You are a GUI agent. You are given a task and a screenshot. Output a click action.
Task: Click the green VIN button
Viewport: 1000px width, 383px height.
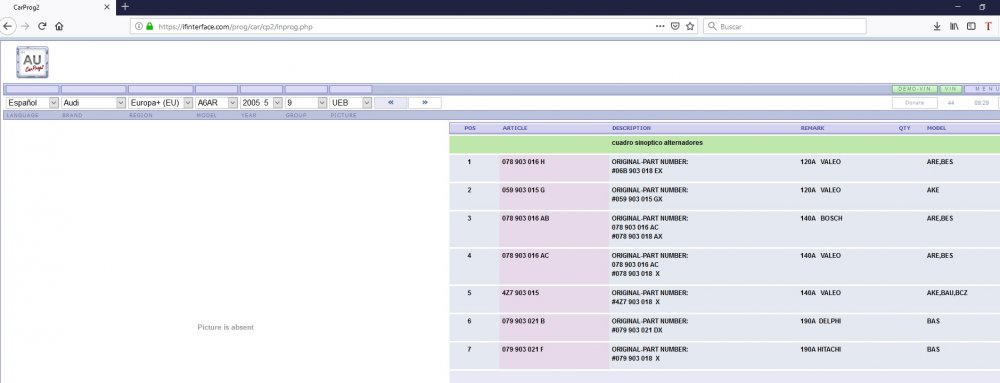point(951,89)
